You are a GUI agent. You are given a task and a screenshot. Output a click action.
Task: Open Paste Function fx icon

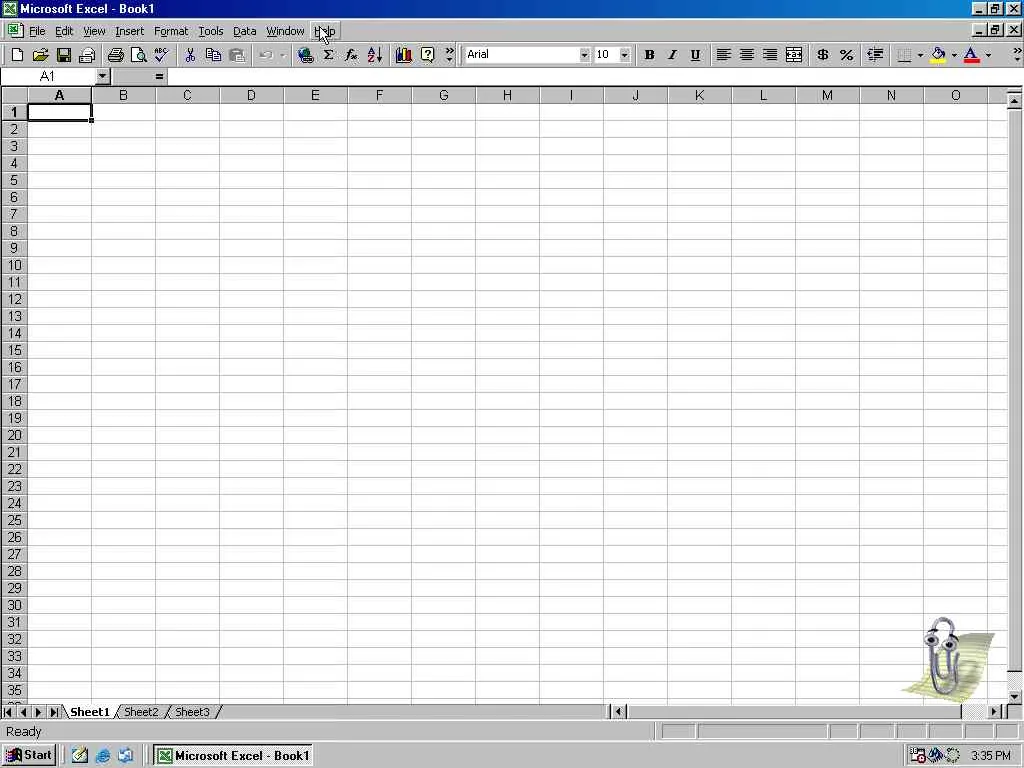pyautogui.click(x=351, y=55)
